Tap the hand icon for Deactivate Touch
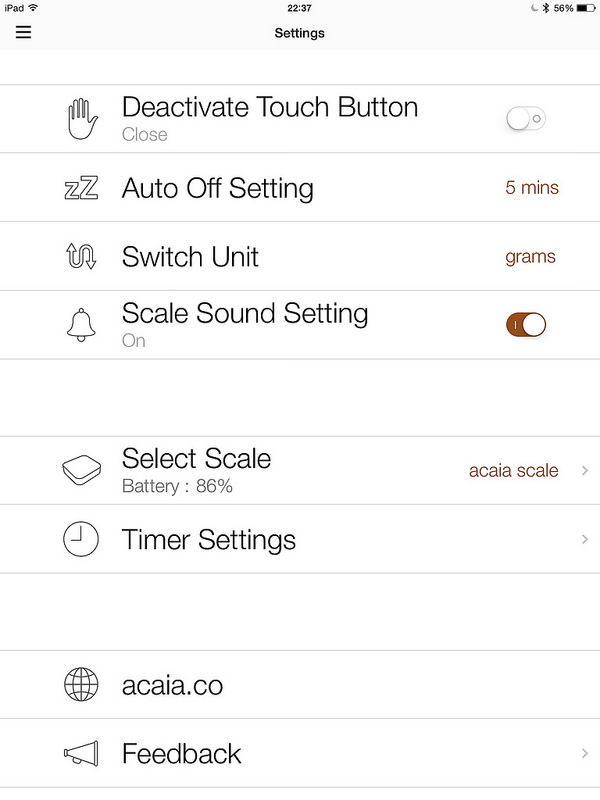Image resolution: width=600 pixels, height=800 pixels. pyautogui.click(x=81, y=119)
